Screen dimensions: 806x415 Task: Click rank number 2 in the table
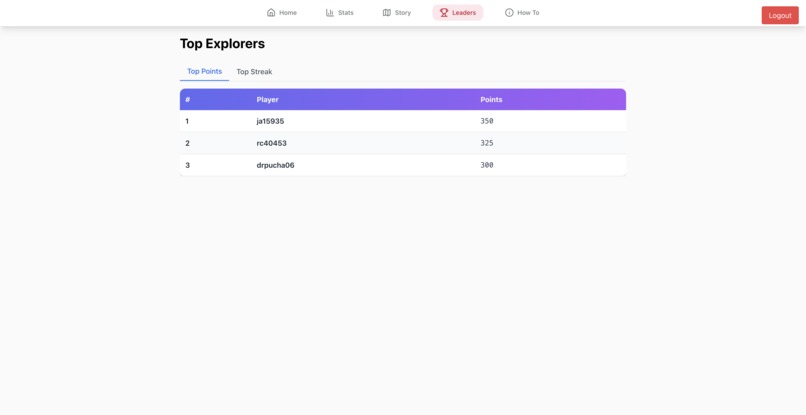[x=188, y=143]
